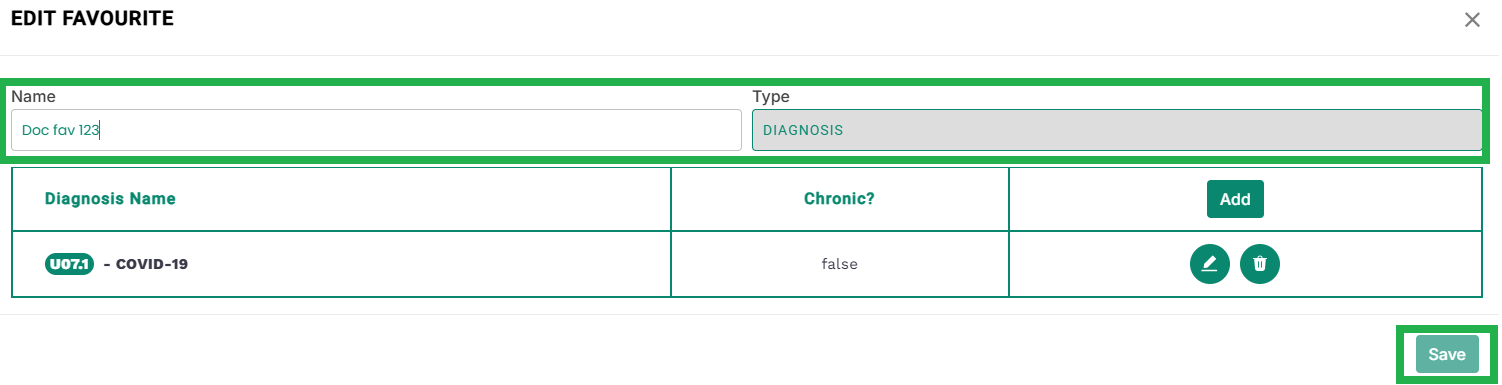Save the favourite changes
Viewport: 1502px width, 385px height.
1447,354
